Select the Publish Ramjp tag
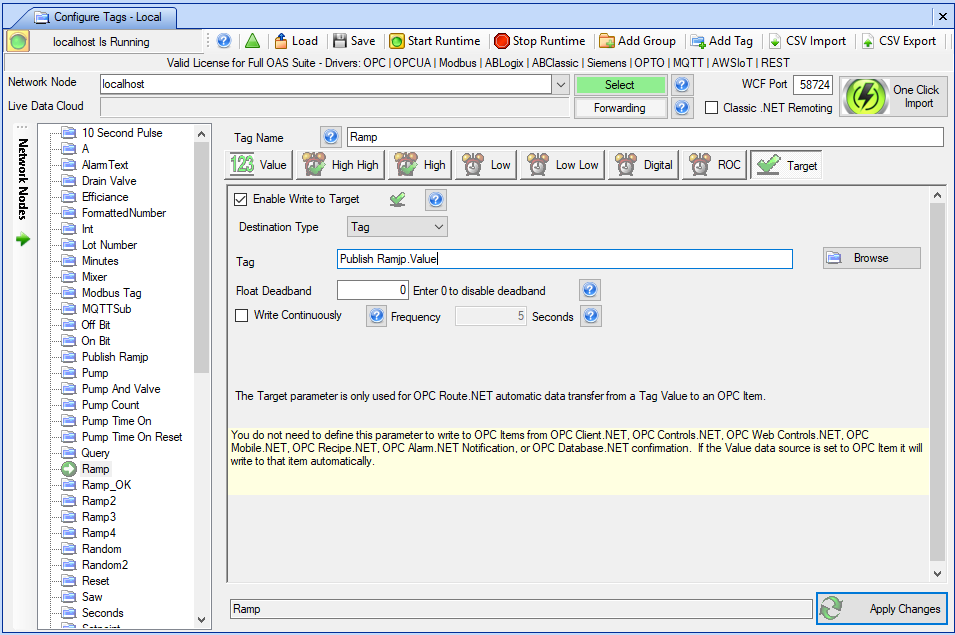 [115, 357]
